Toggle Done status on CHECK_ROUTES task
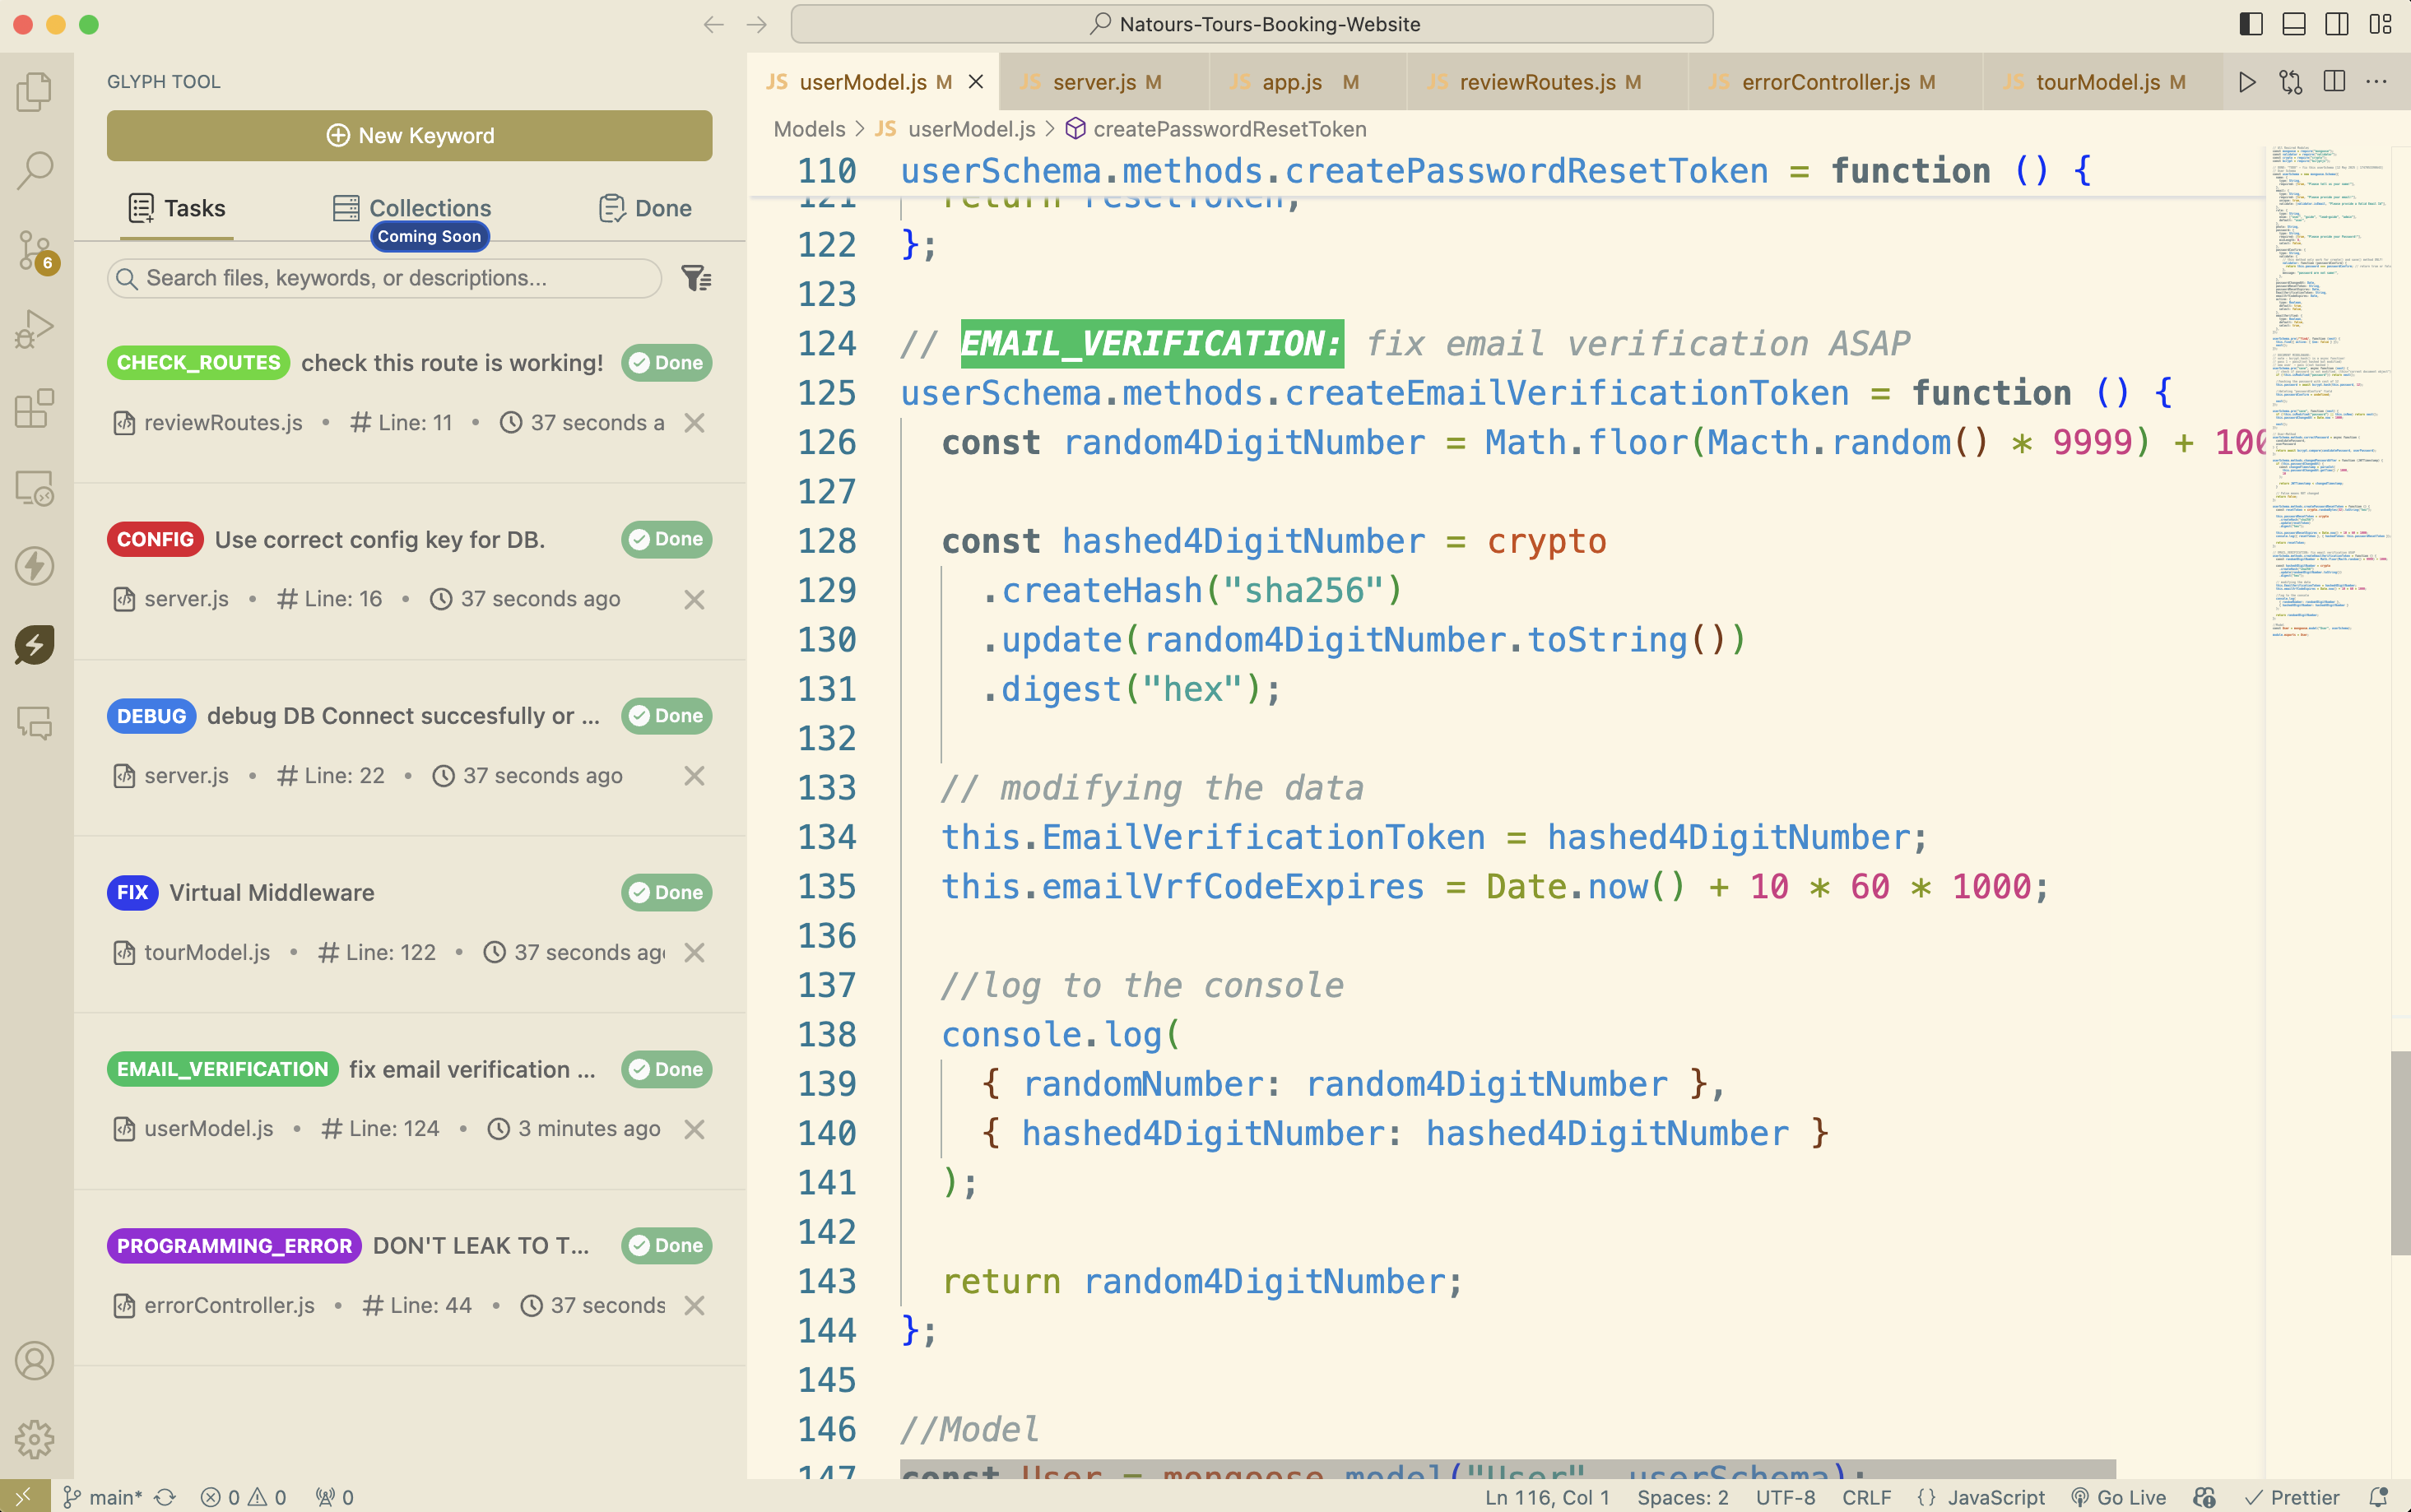This screenshot has height=1512, width=2411. [x=666, y=363]
